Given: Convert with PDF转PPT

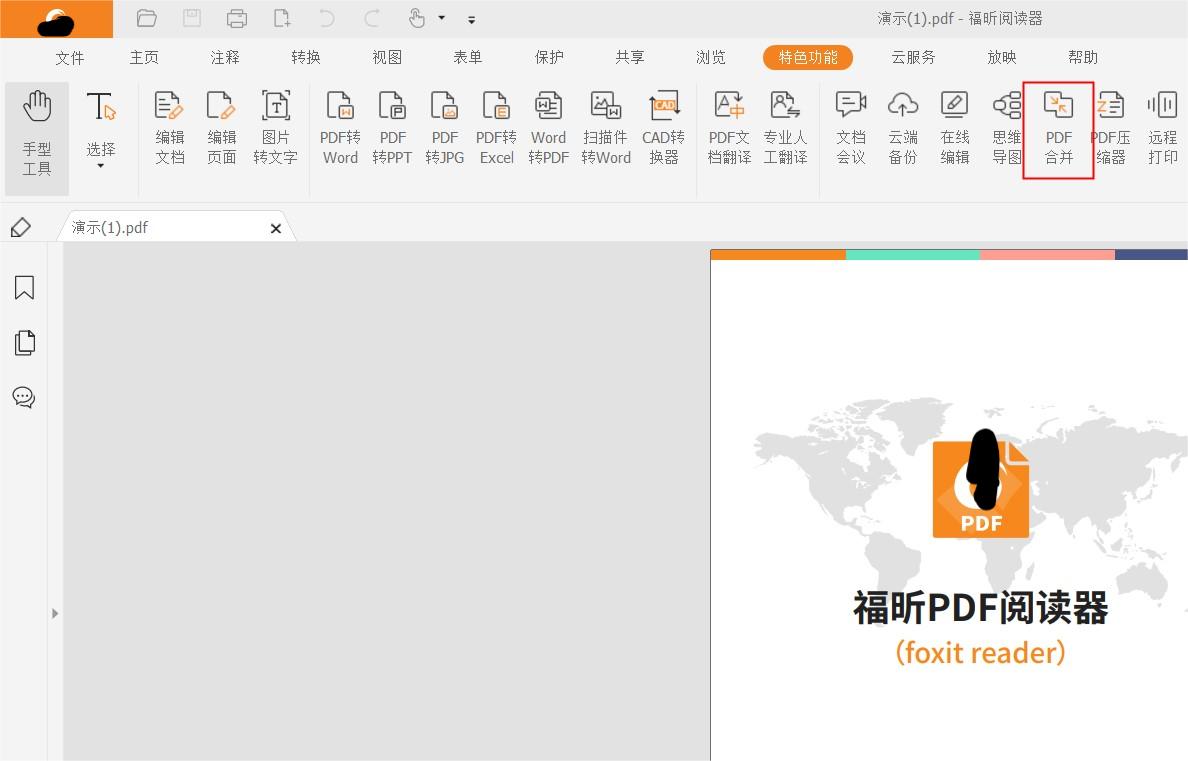Looking at the screenshot, I should pos(392,127).
